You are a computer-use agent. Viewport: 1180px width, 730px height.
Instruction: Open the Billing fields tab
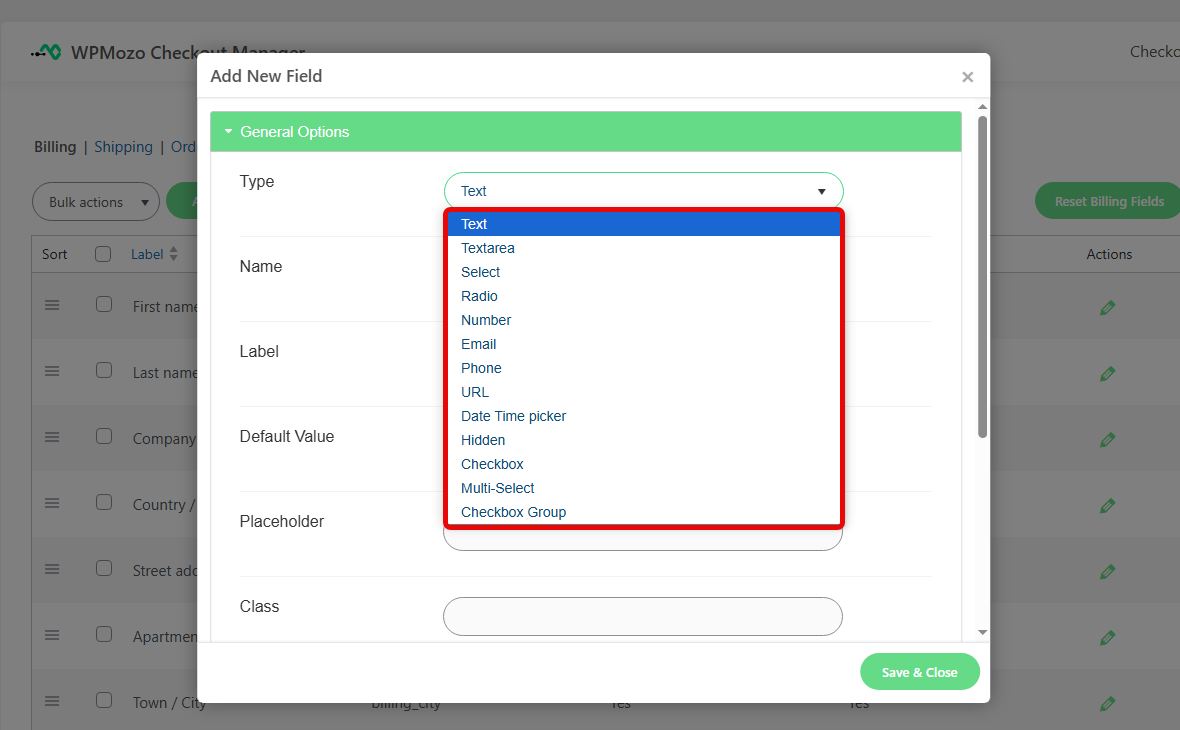(55, 147)
